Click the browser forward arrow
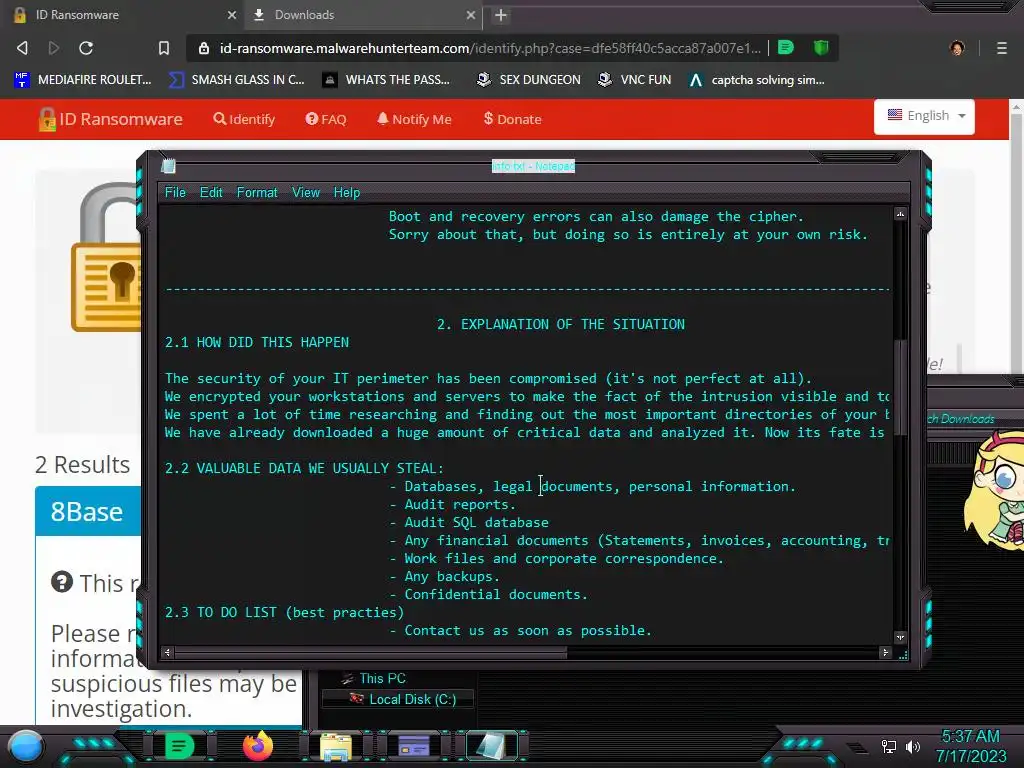This screenshot has height=768, width=1024. tap(54, 48)
